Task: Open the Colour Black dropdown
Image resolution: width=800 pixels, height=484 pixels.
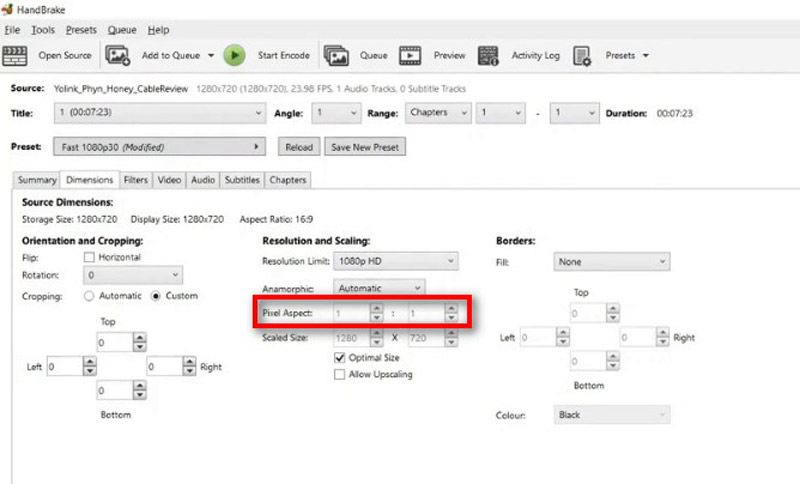Action: click(x=612, y=415)
